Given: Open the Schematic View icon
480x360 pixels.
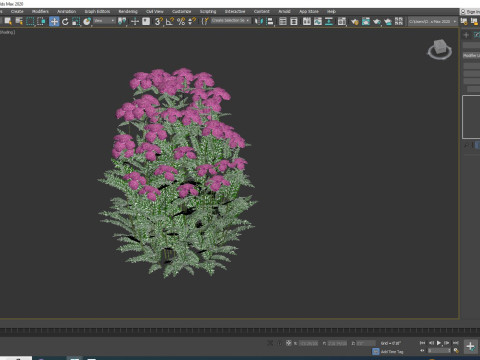Looking at the screenshot, I should tap(329, 21).
